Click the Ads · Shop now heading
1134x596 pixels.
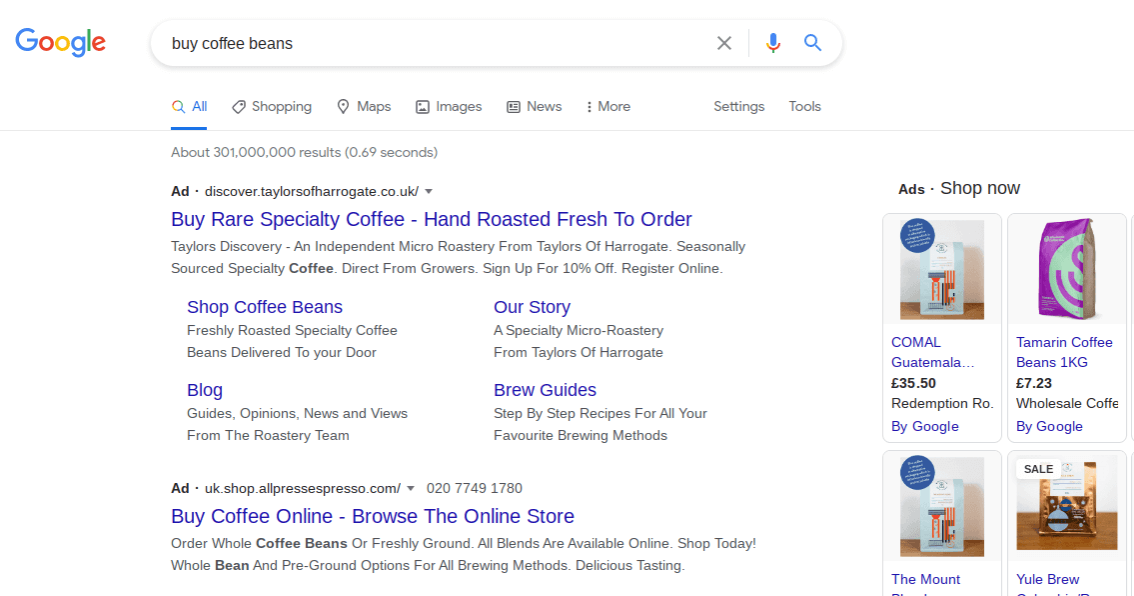(x=959, y=189)
